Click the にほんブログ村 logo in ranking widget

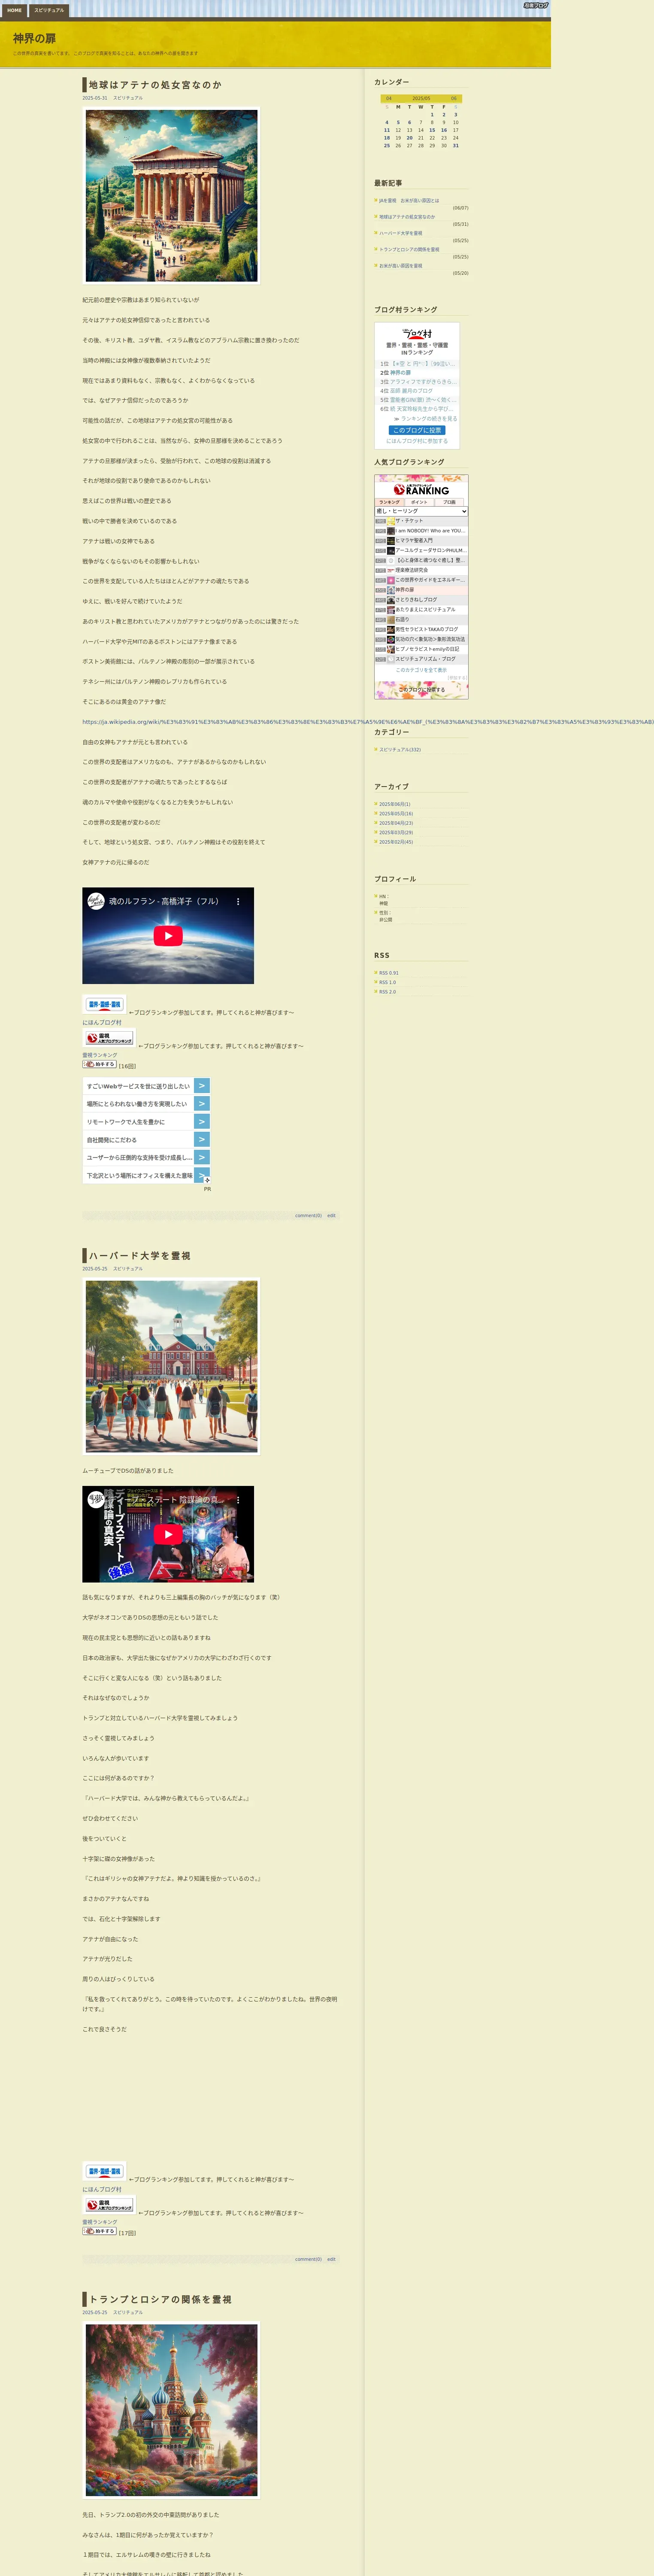(417, 333)
